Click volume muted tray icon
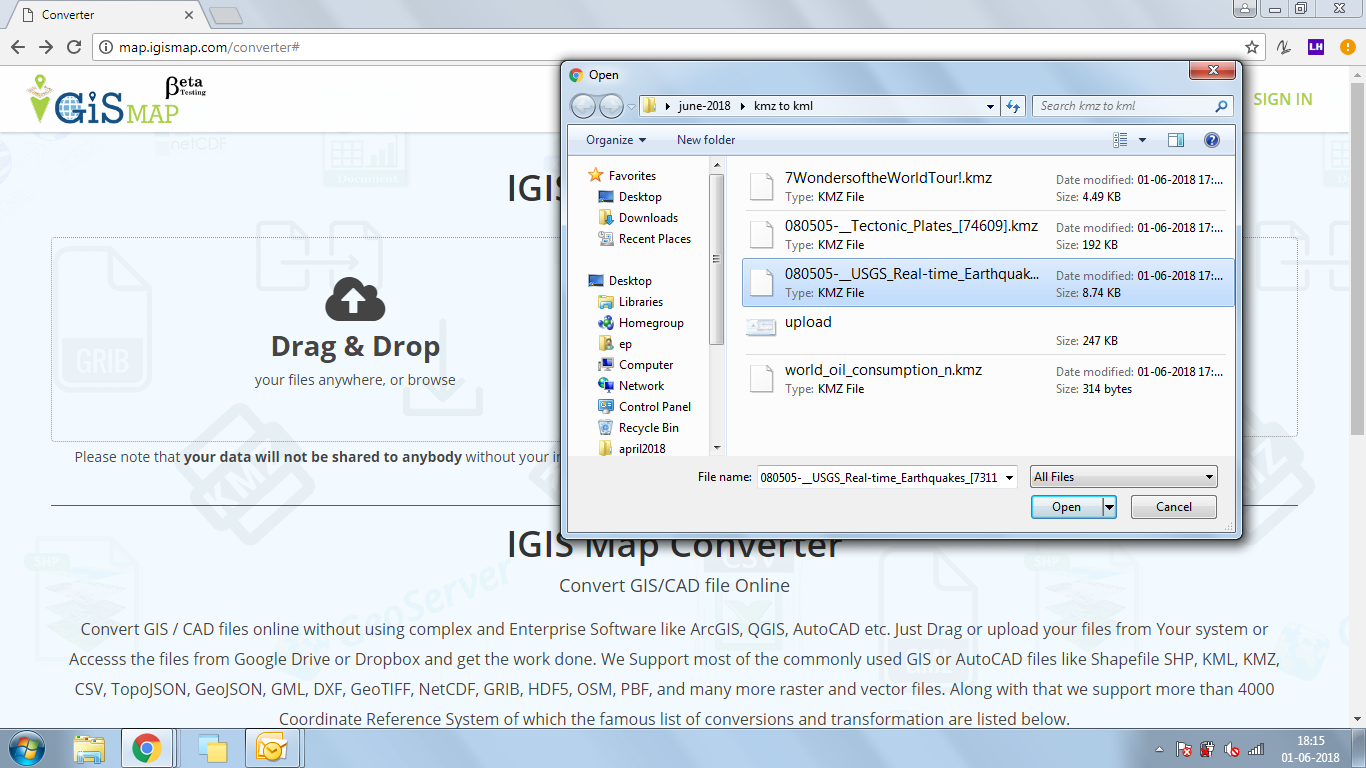This screenshot has width=1366, height=768. tap(1232, 749)
